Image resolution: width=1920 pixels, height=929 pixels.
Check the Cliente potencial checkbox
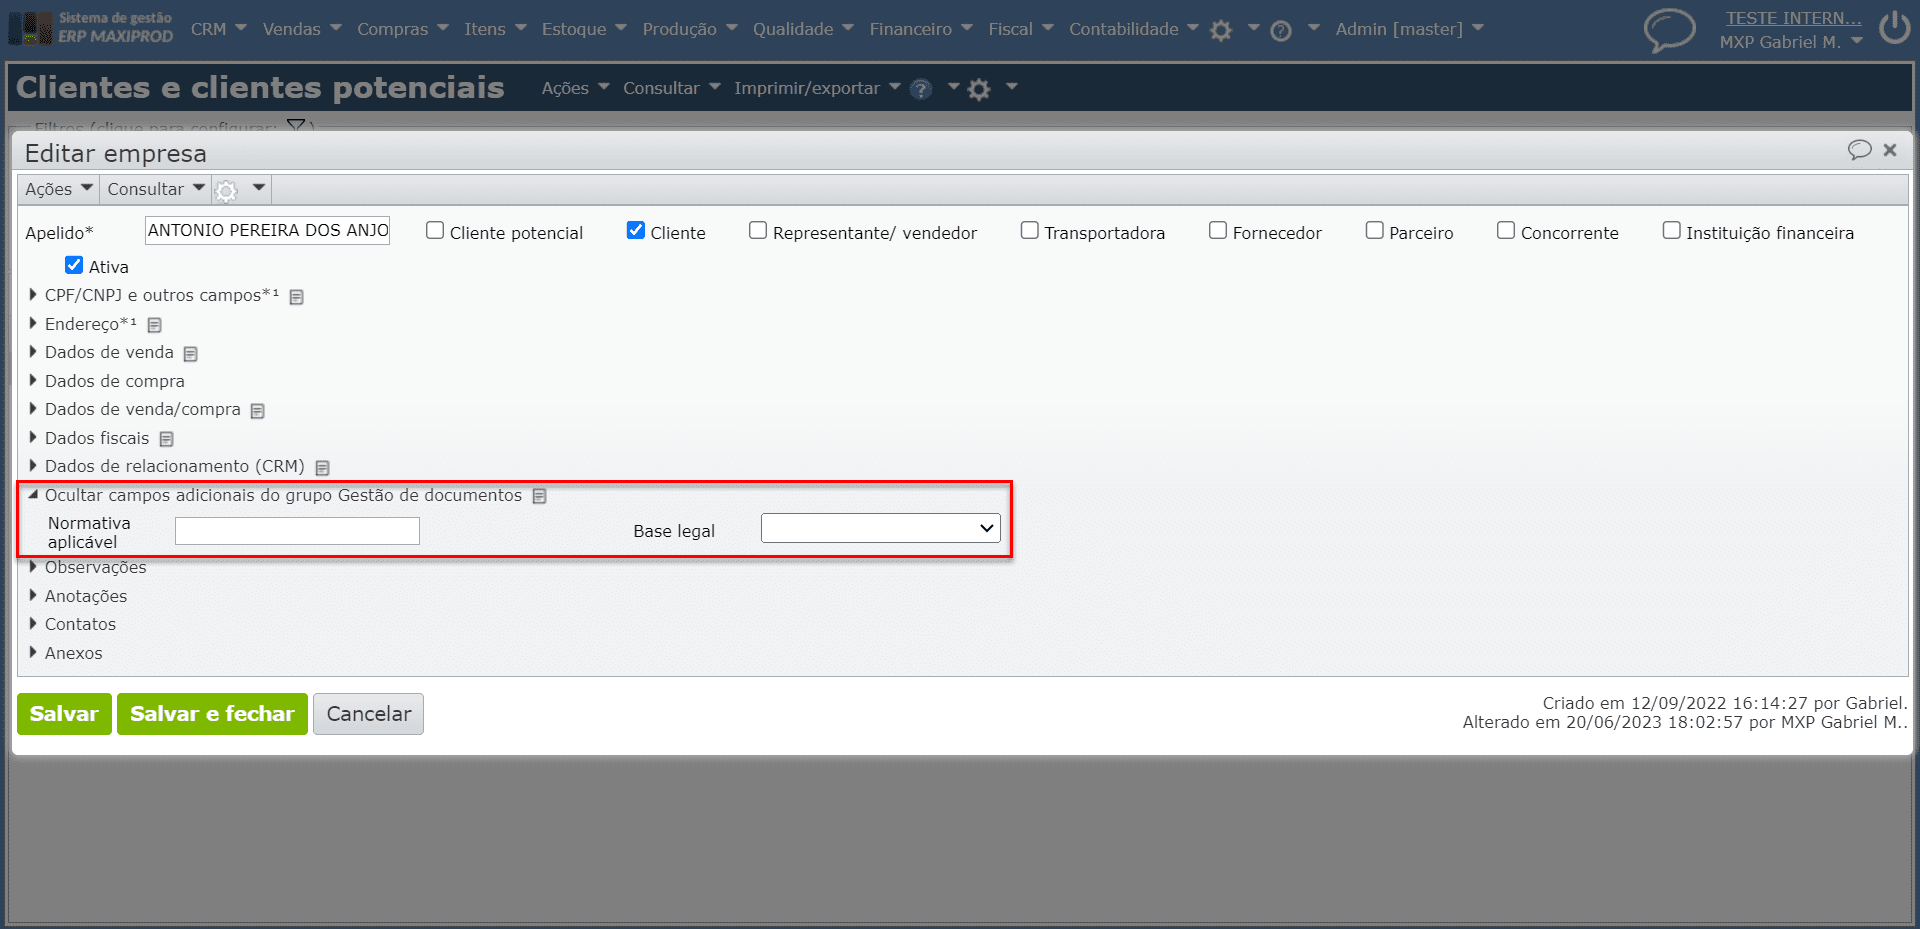(x=435, y=231)
